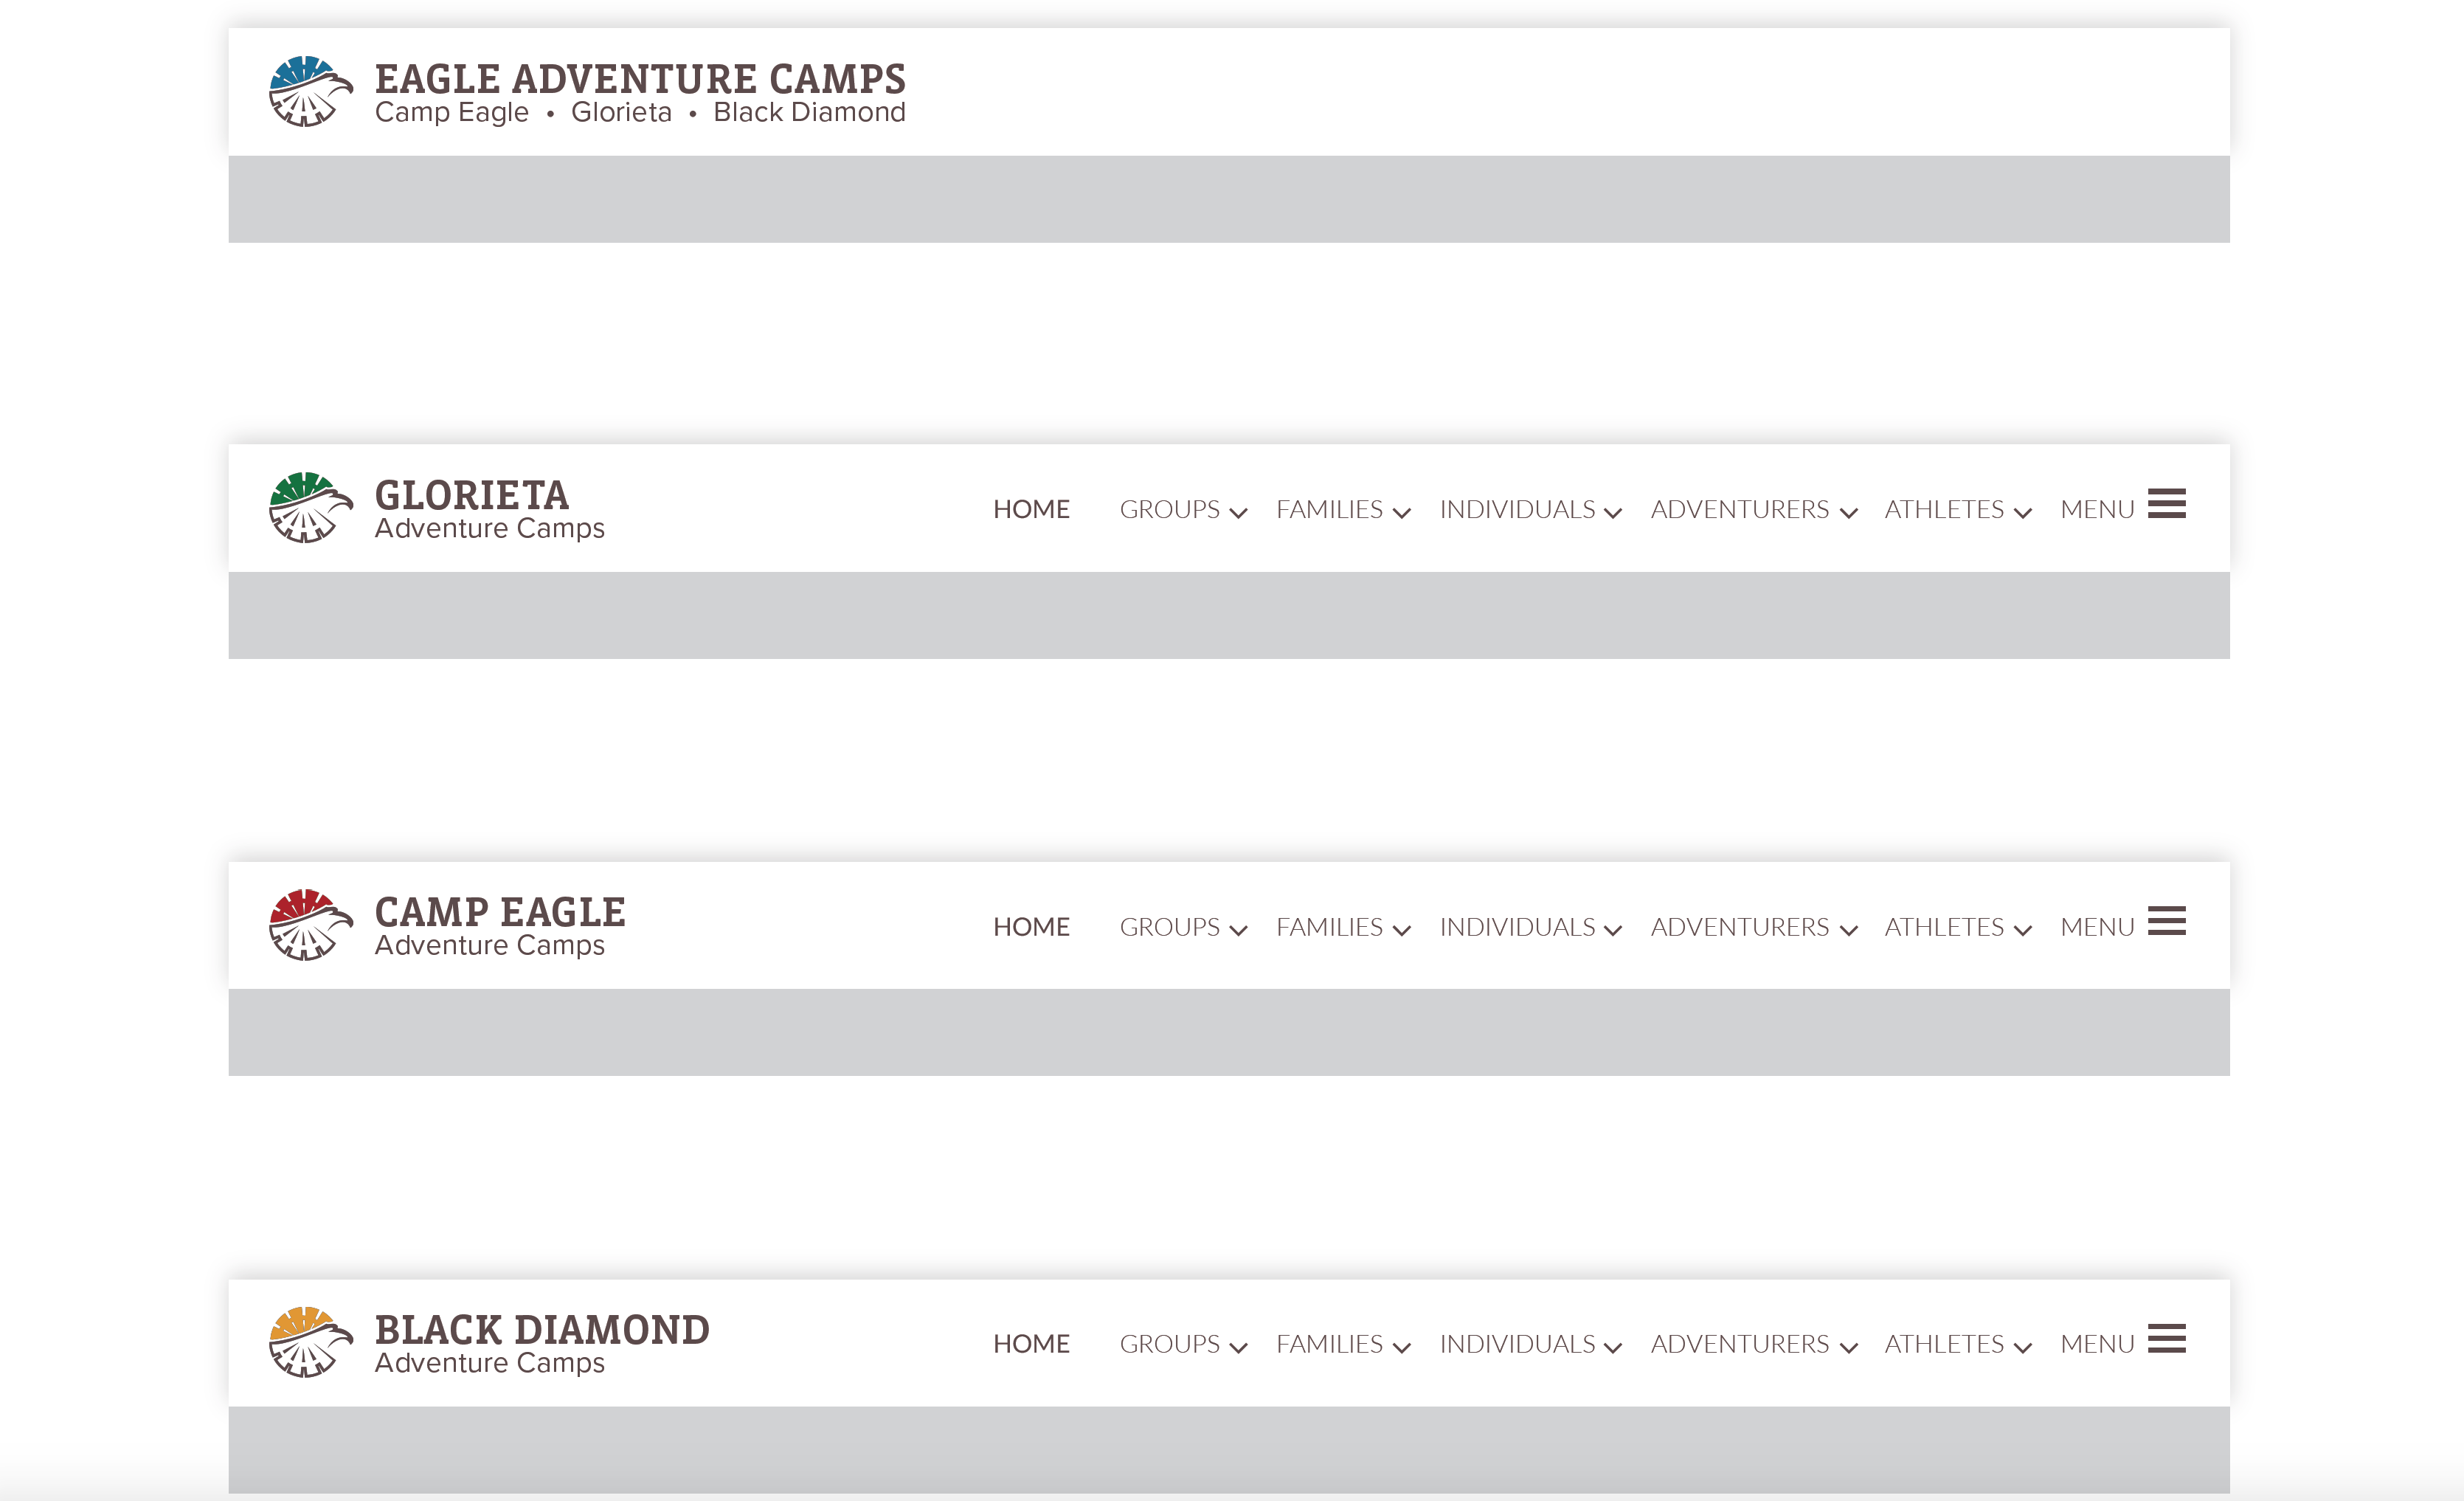
Task: Open Adventurers dropdown in Glorieta navigation
Action: [x=1753, y=510]
